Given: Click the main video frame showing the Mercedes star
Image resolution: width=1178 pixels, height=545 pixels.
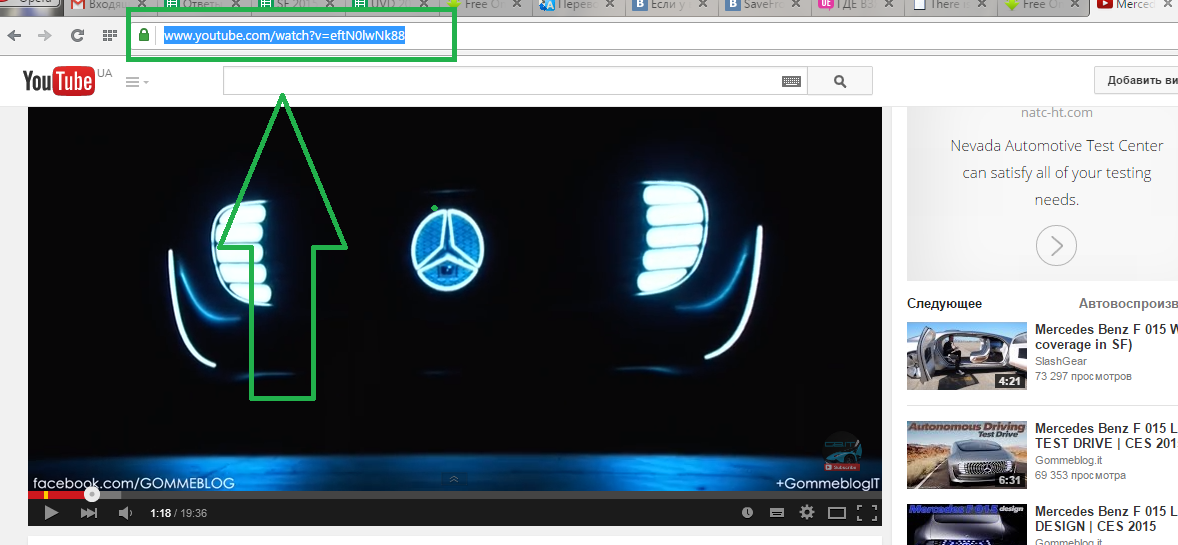Looking at the screenshot, I should (455, 299).
